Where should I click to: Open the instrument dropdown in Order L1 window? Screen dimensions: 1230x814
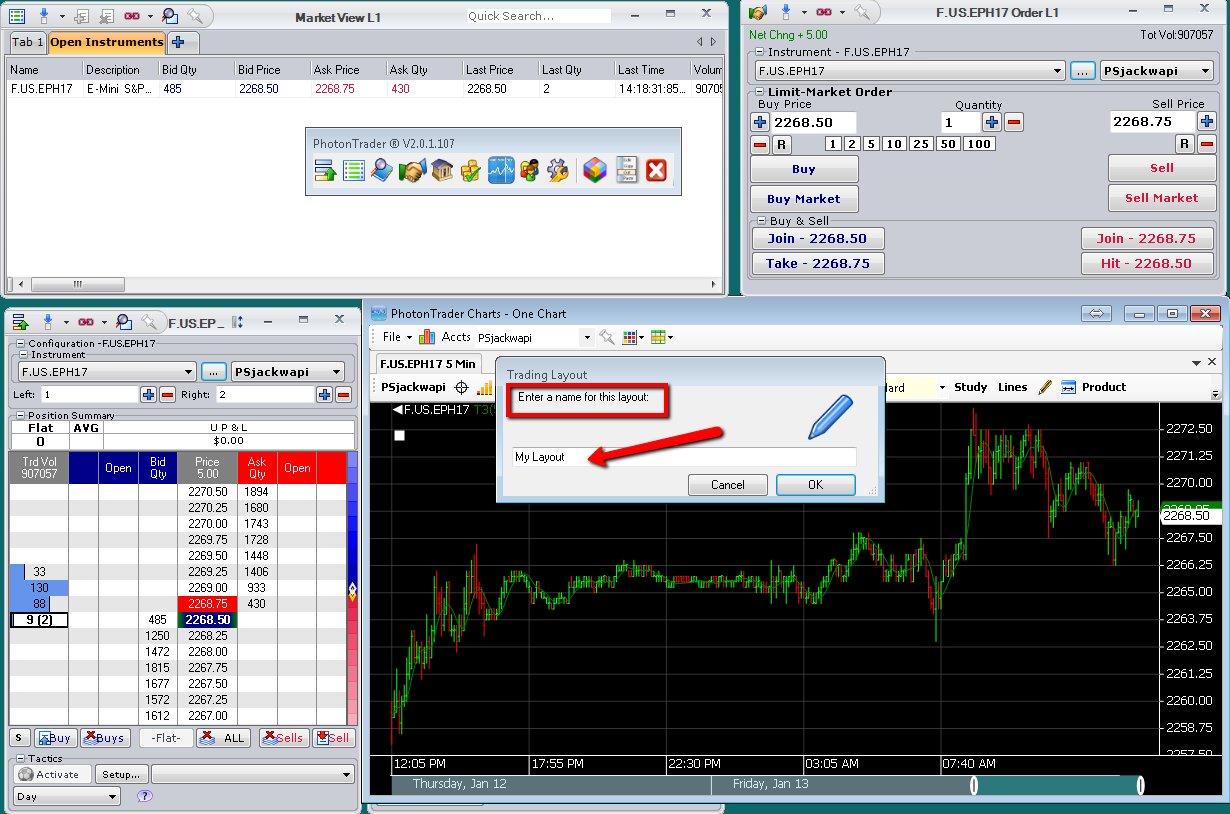[x=1058, y=71]
